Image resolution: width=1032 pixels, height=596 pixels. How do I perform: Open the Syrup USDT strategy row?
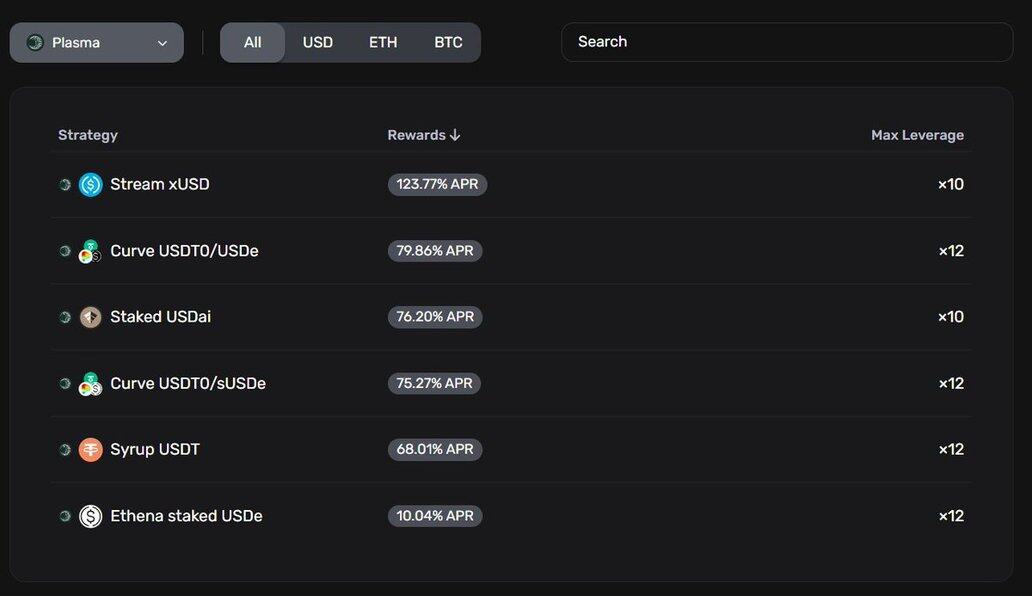pos(511,449)
